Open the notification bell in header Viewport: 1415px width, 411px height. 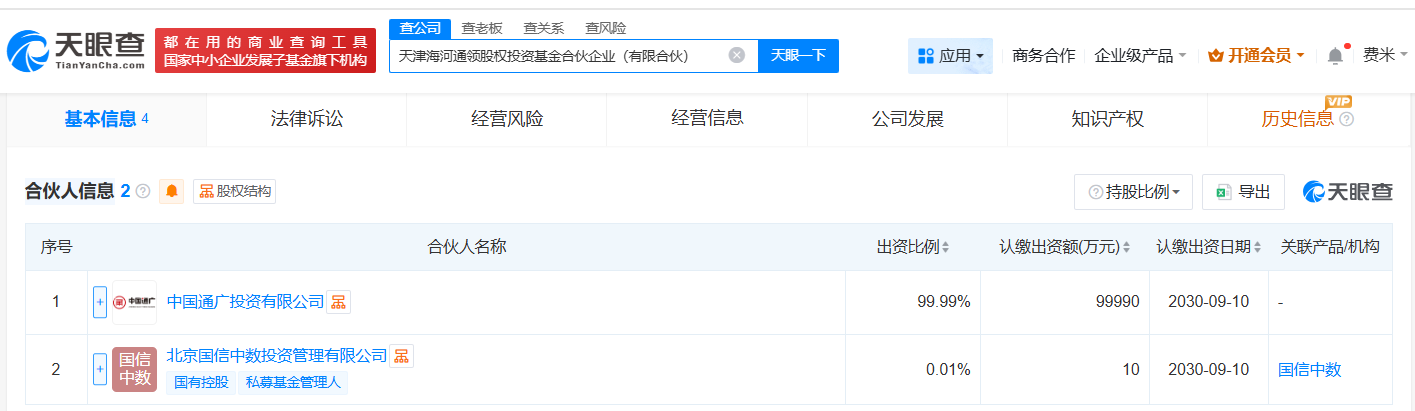(x=1335, y=56)
